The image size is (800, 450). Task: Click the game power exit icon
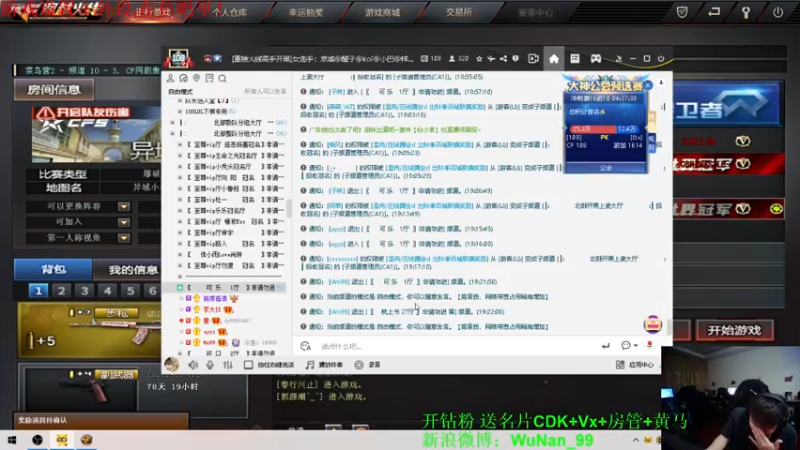pyautogui.click(x=778, y=12)
